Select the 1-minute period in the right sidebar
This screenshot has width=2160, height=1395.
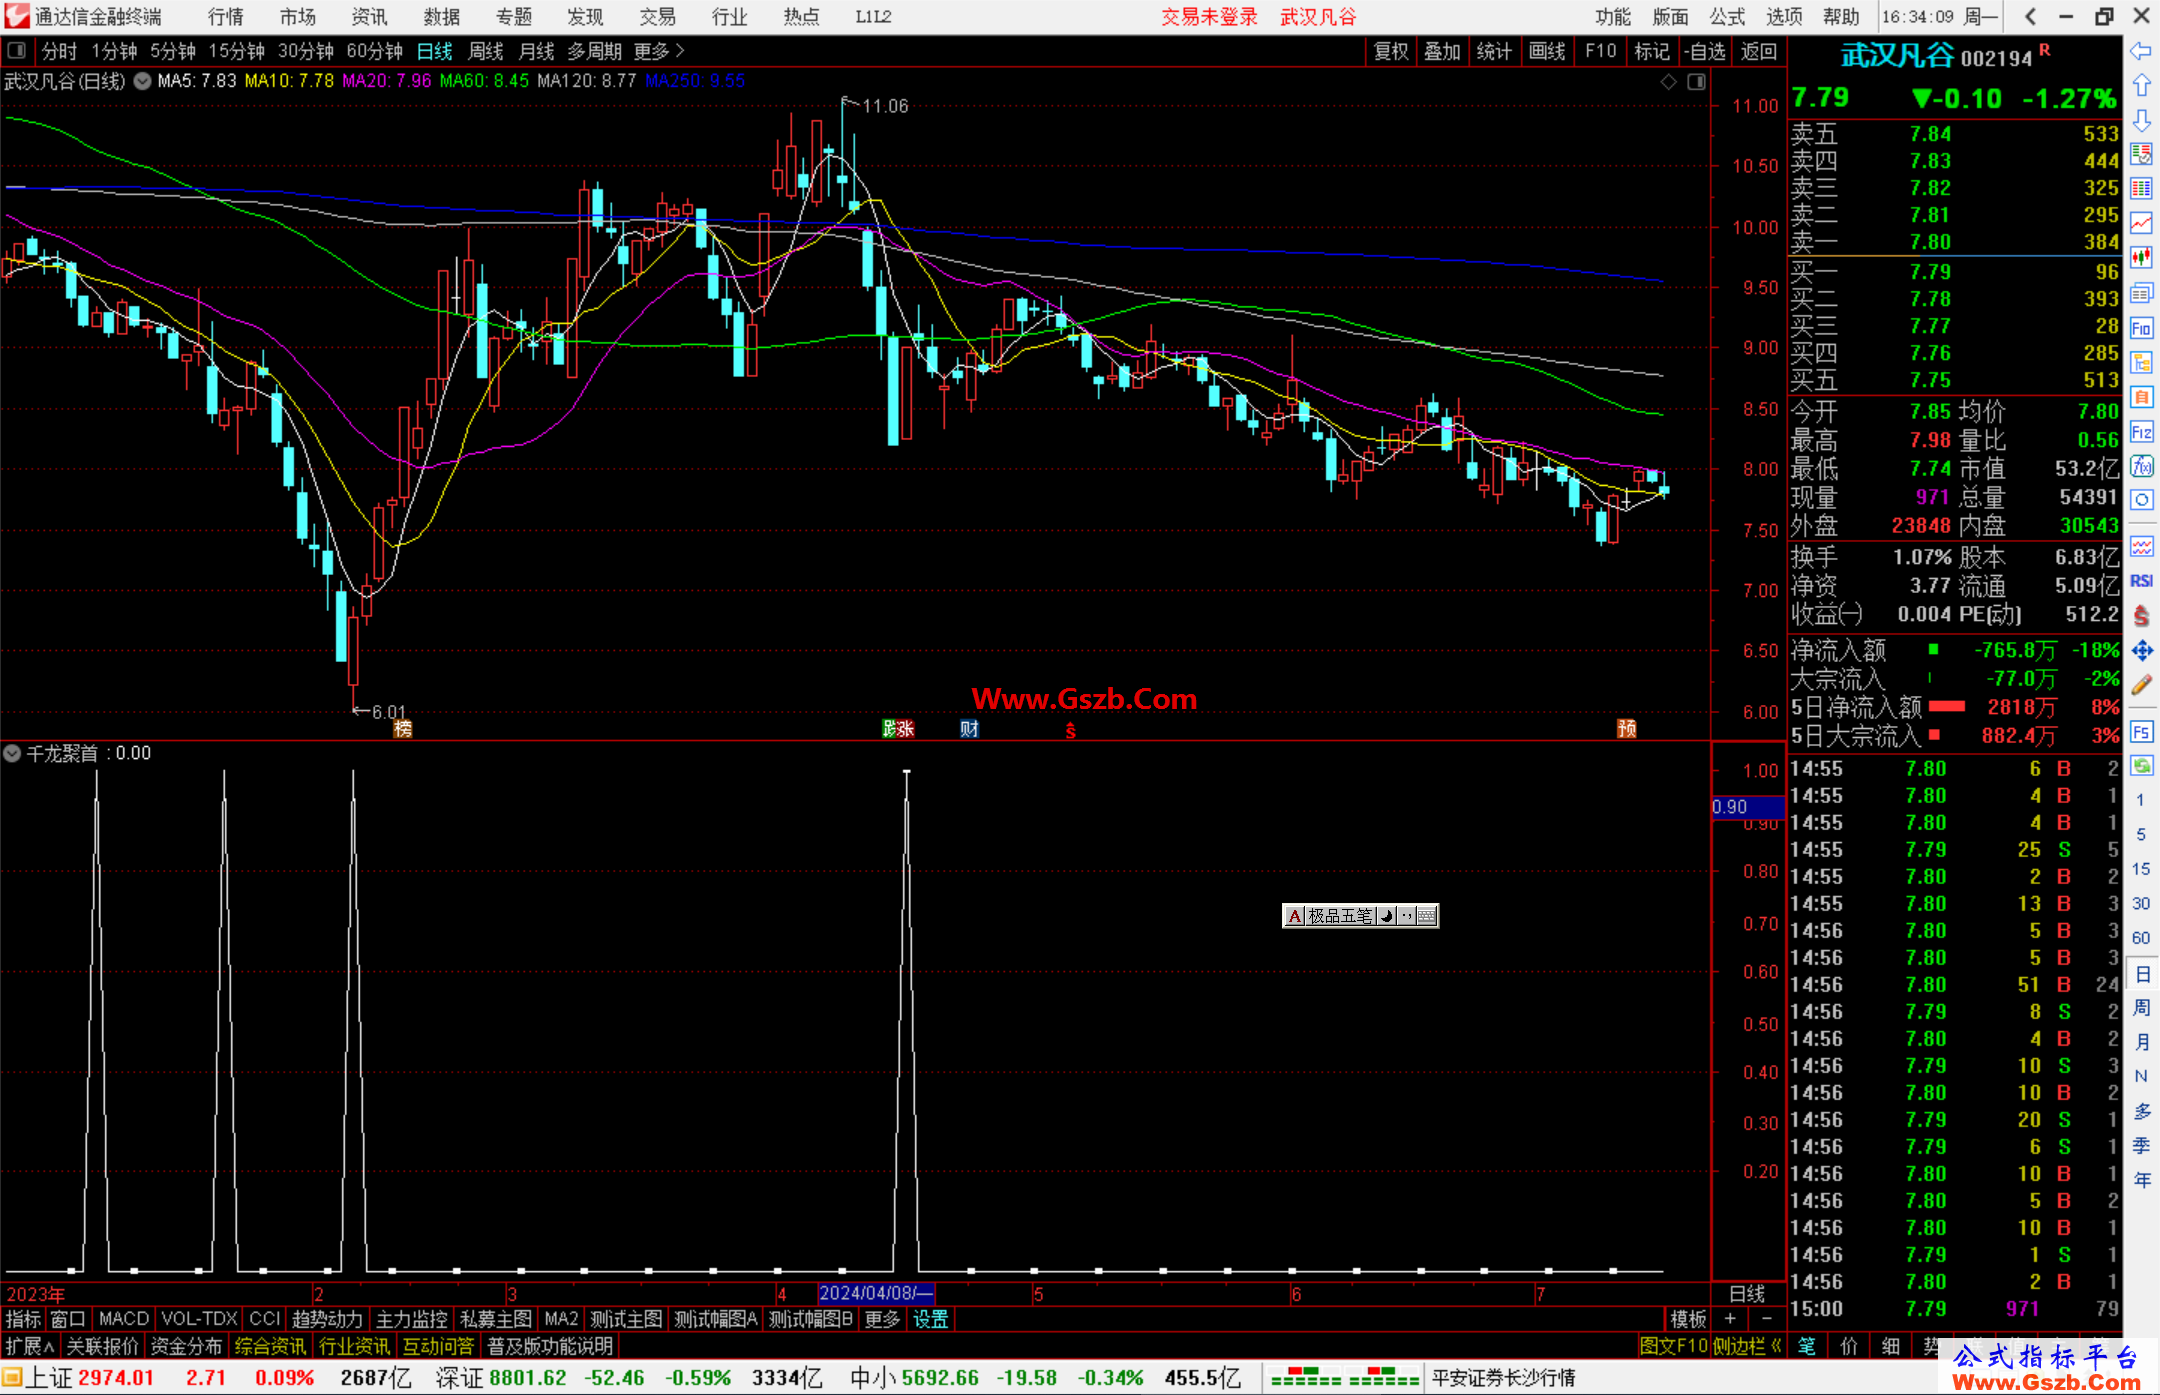coord(2140,800)
